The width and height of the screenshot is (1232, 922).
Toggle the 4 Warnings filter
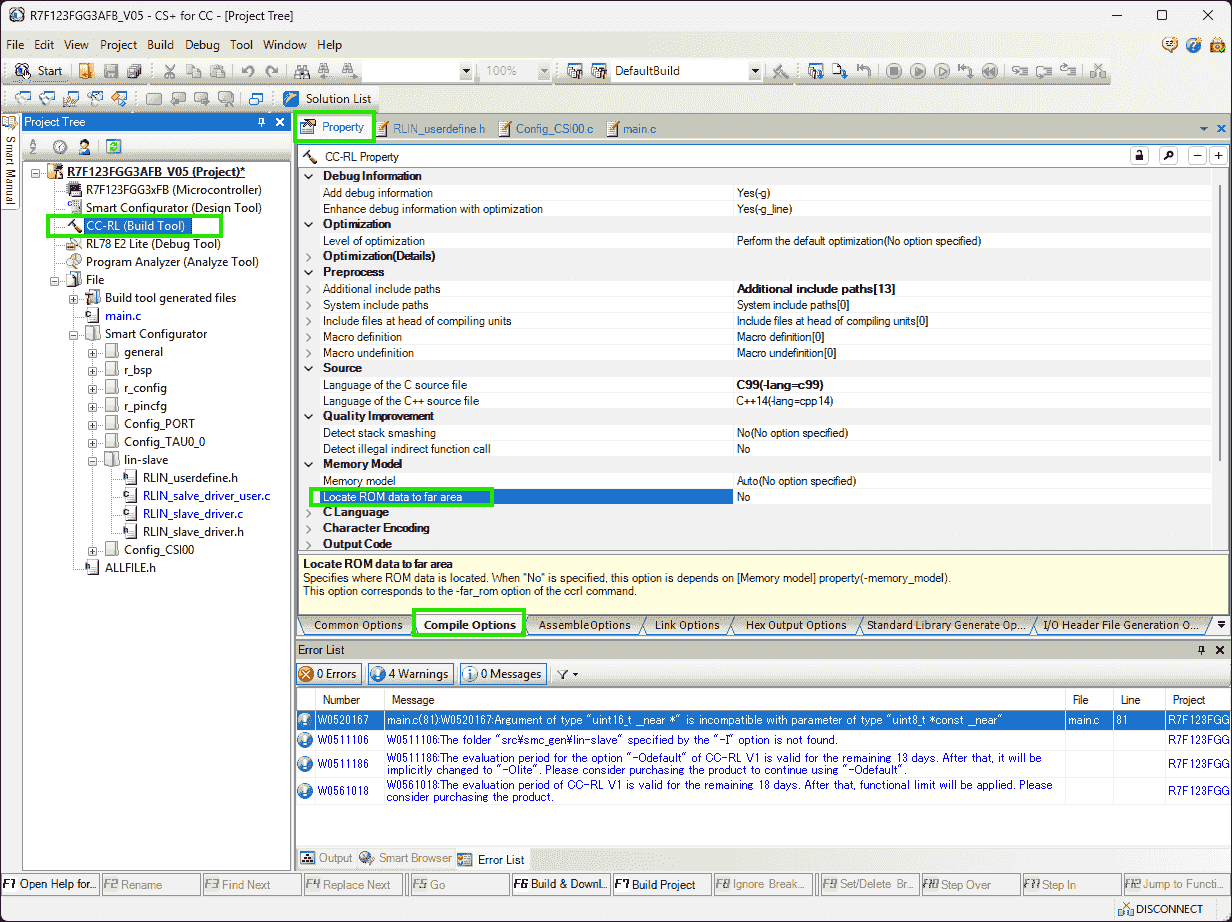tap(411, 674)
